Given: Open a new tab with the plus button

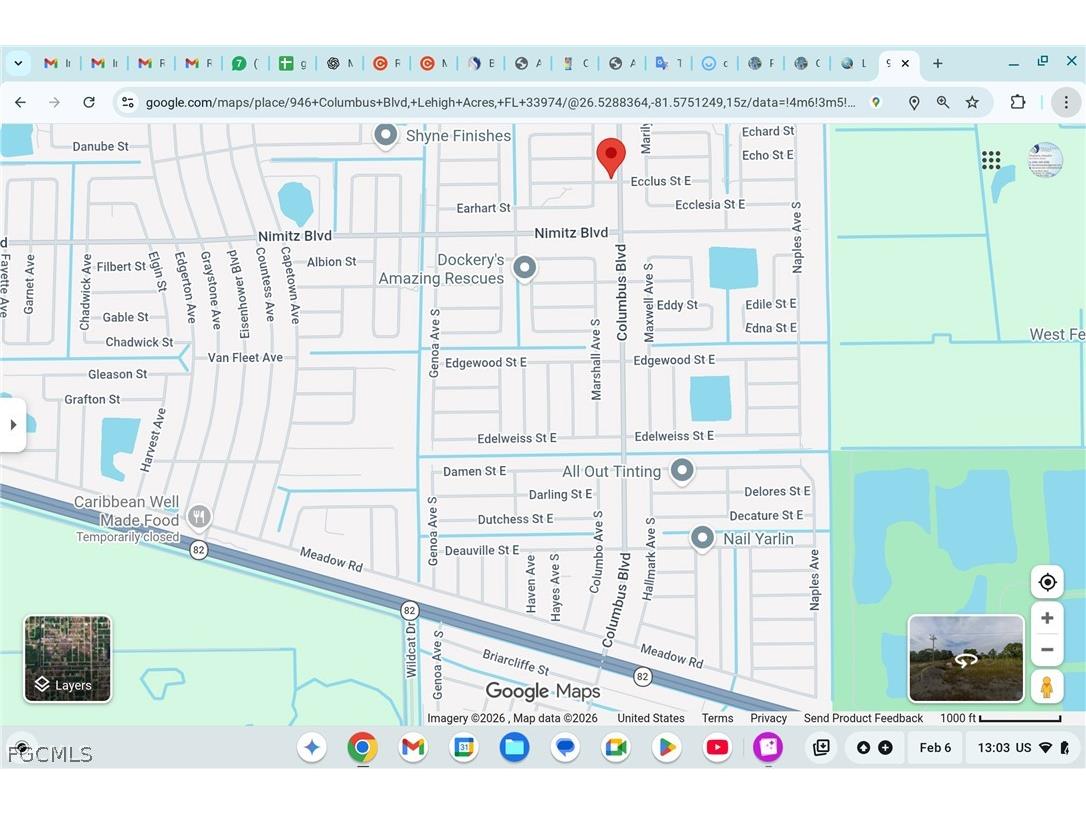Looking at the screenshot, I should point(937,63).
